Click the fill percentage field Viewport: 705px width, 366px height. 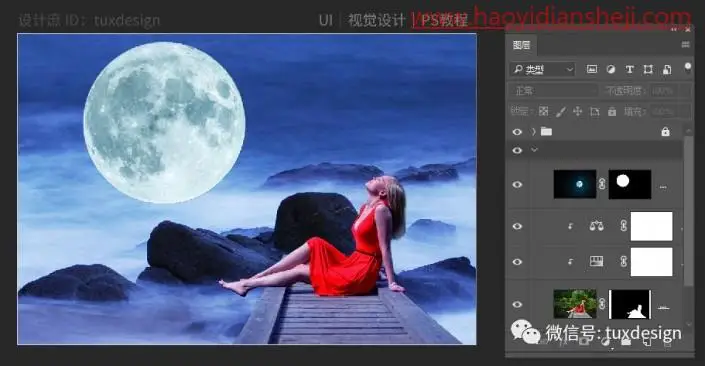[x=664, y=111]
